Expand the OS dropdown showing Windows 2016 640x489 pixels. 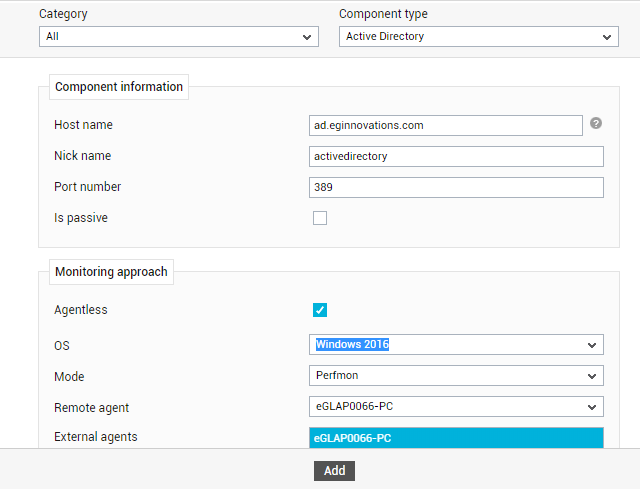click(456, 345)
